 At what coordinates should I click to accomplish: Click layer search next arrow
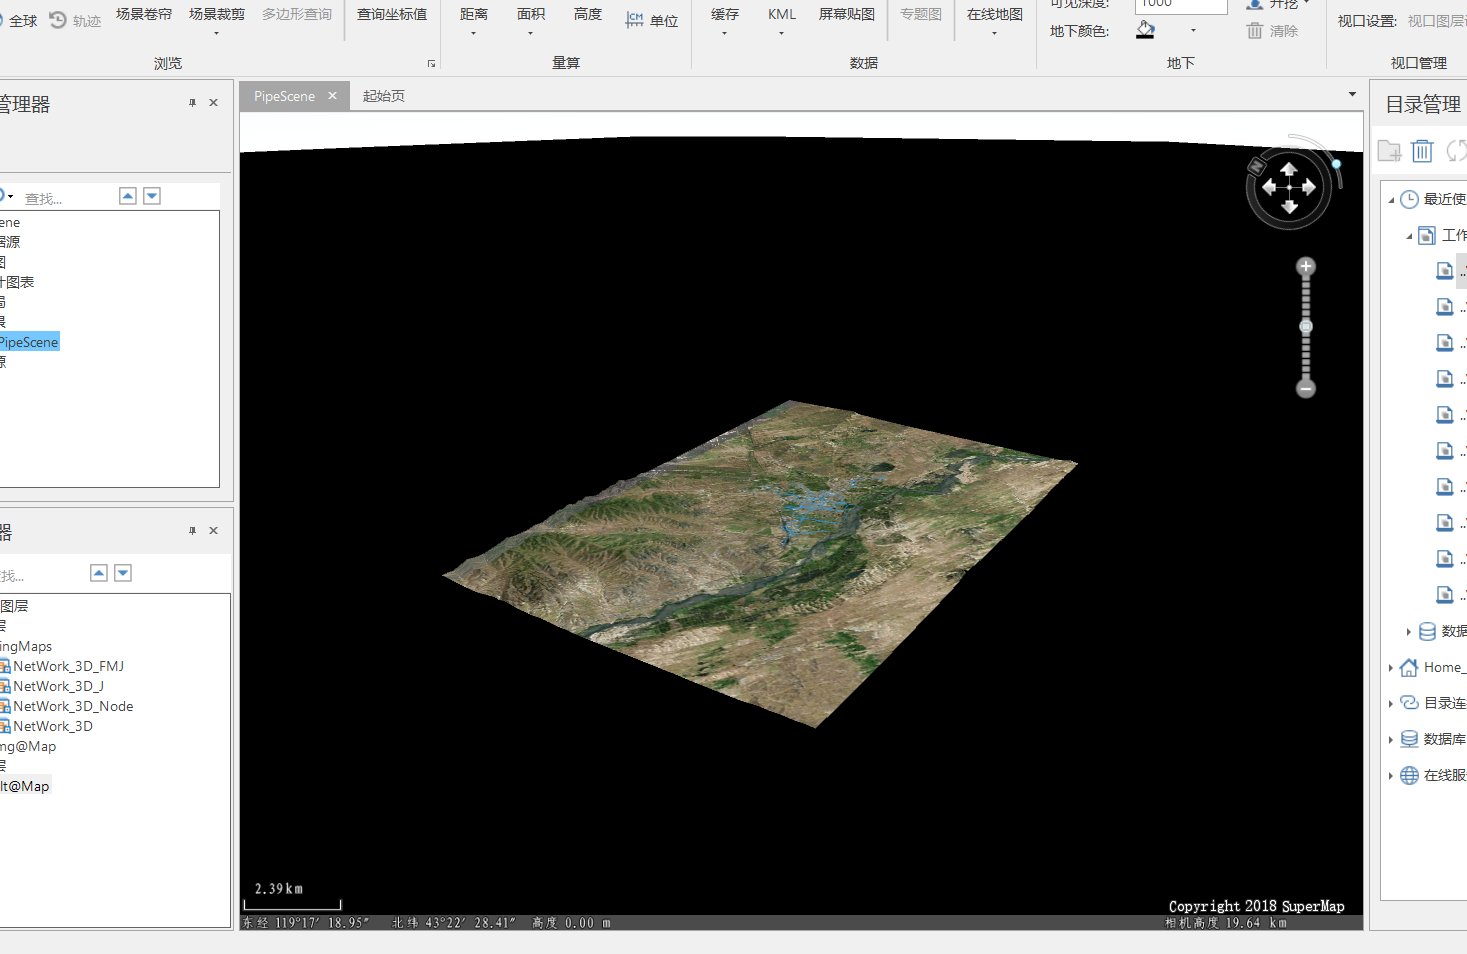(x=123, y=573)
